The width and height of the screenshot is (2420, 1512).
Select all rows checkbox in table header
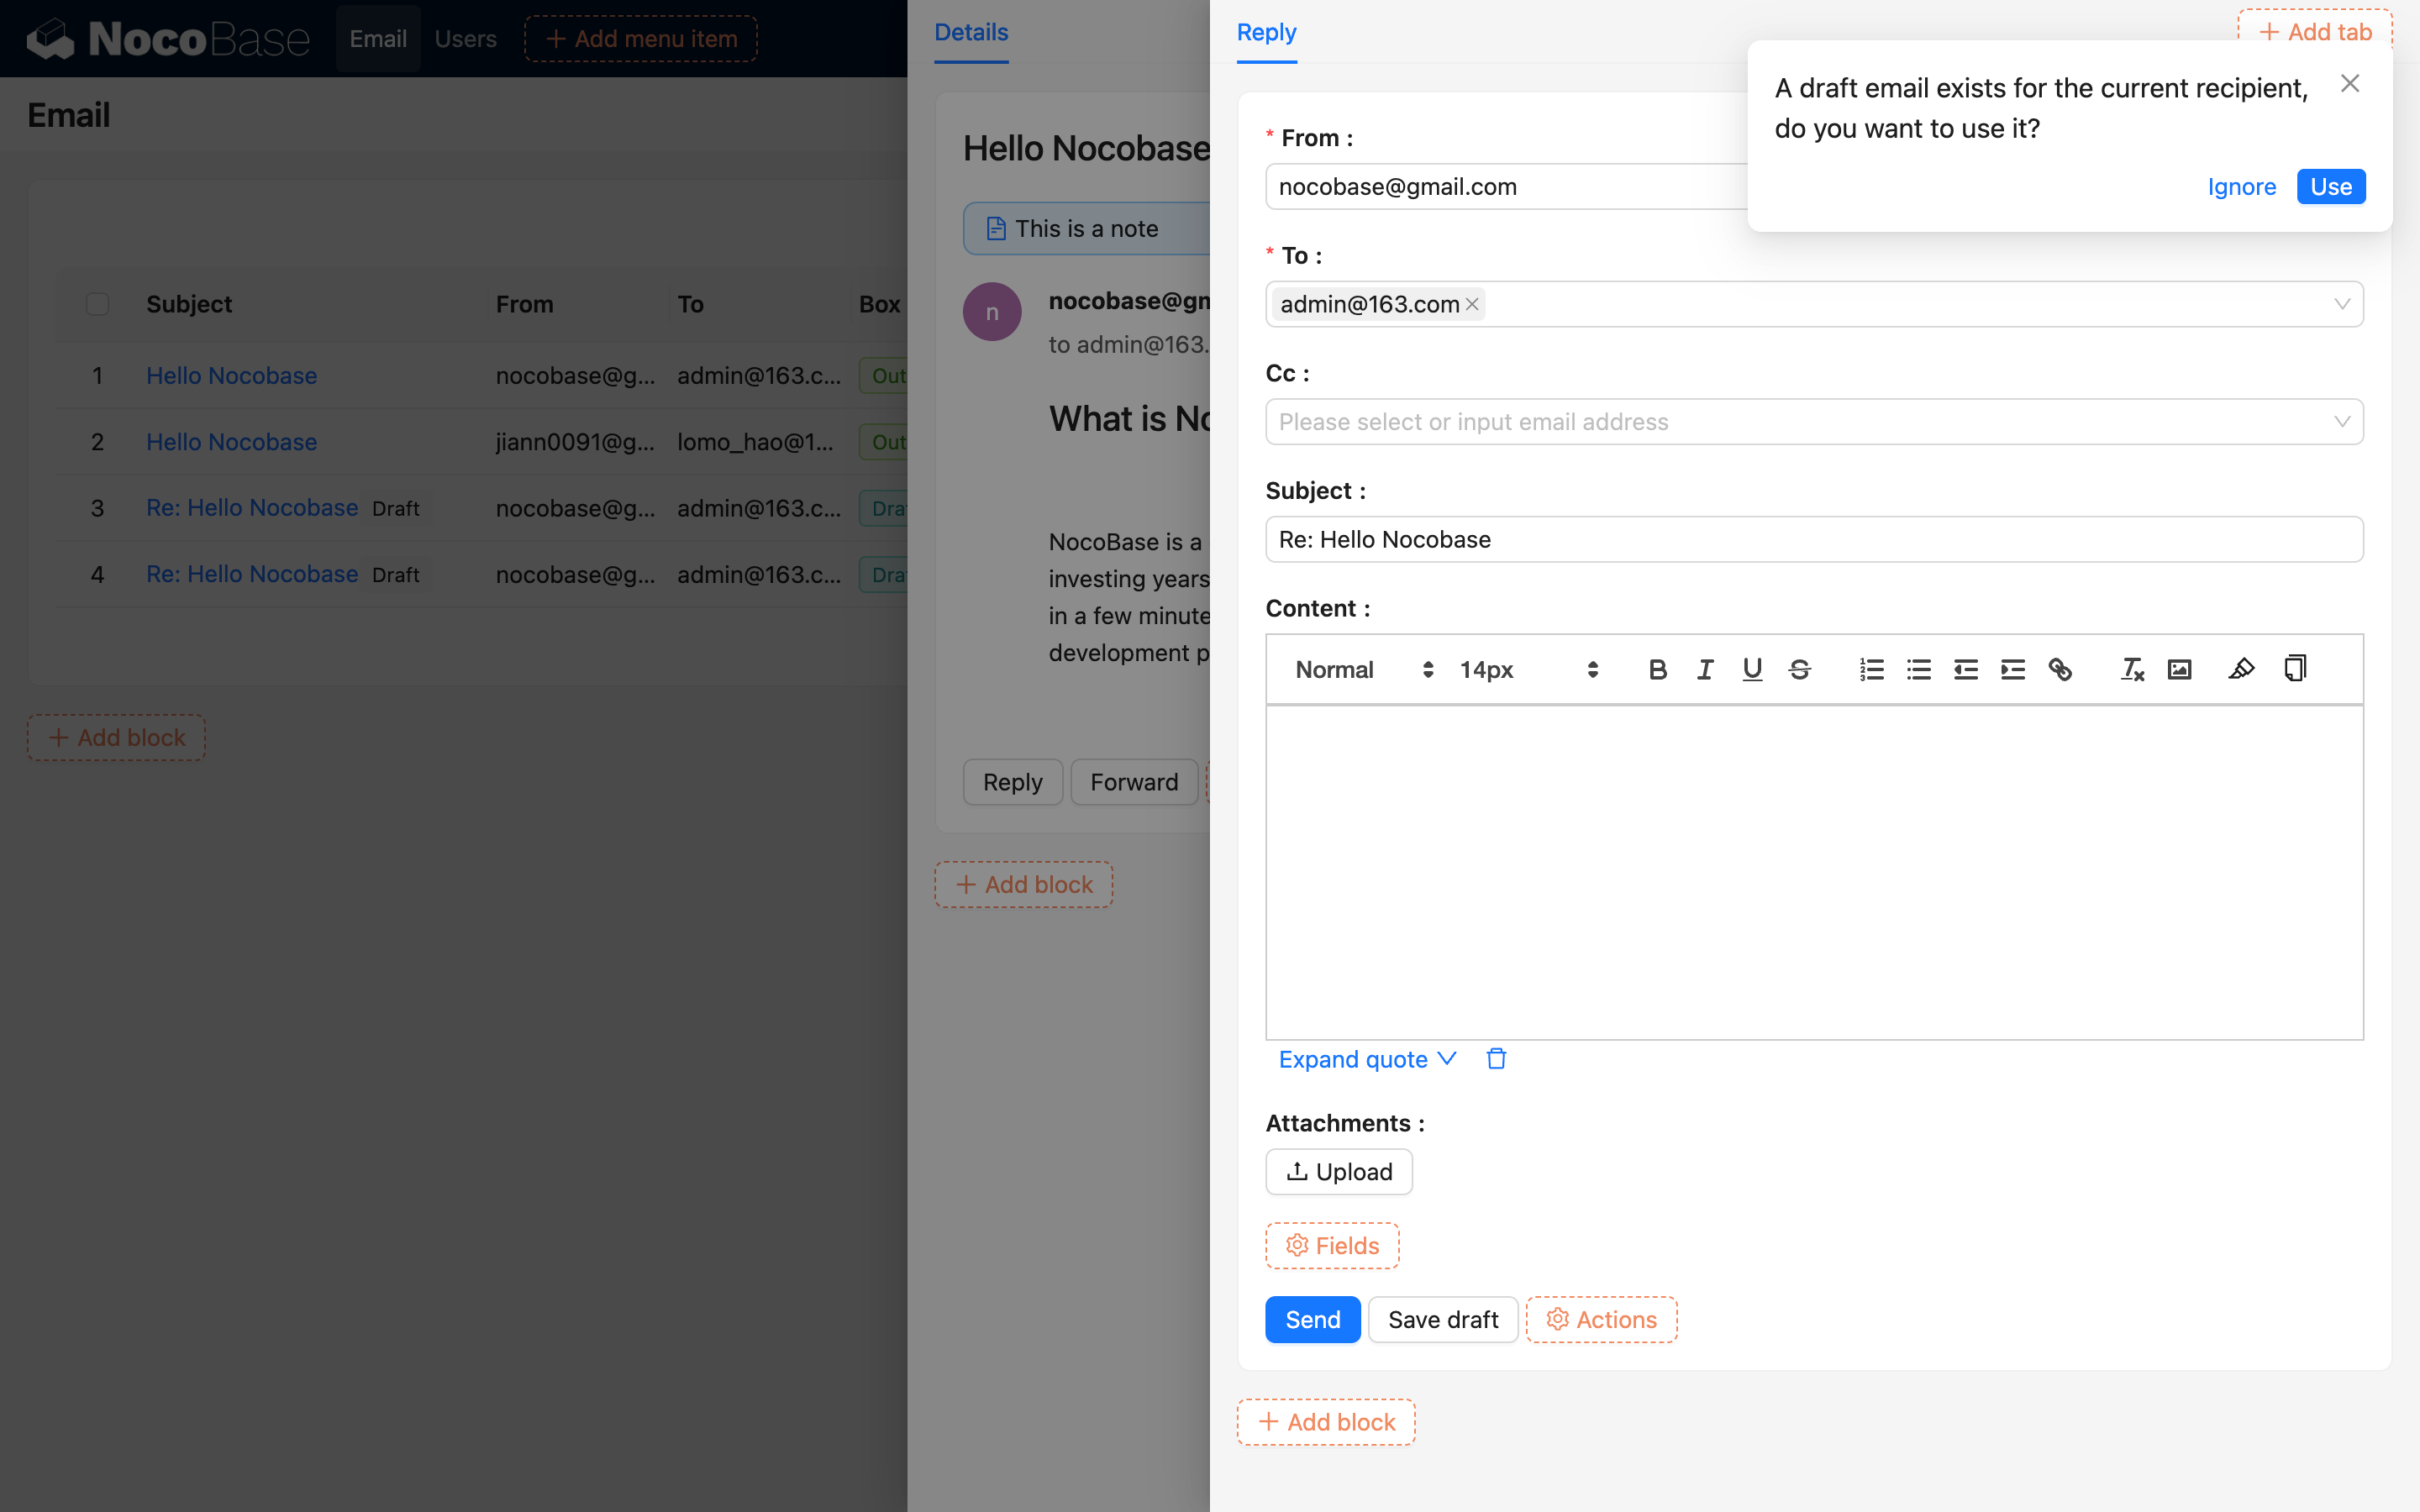click(x=97, y=304)
